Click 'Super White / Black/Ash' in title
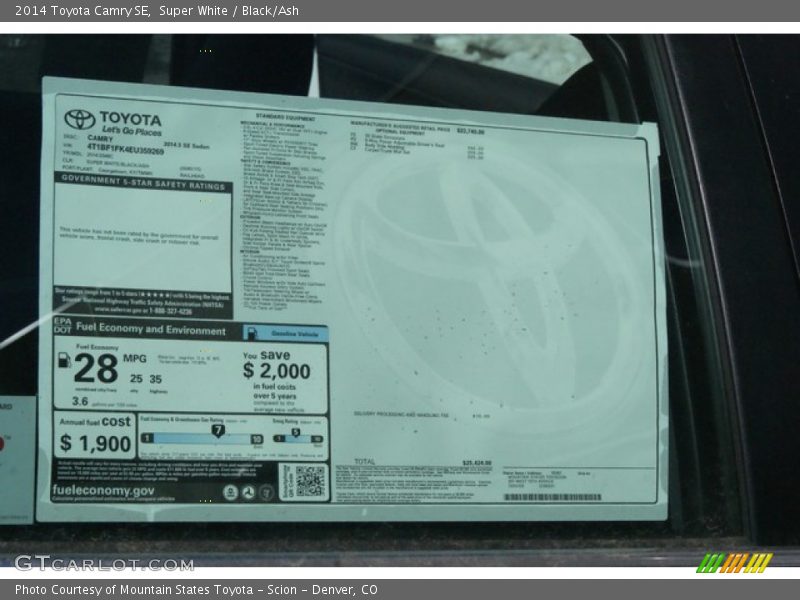Image resolution: width=800 pixels, height=600 pixels. click(x=229, y=11)
